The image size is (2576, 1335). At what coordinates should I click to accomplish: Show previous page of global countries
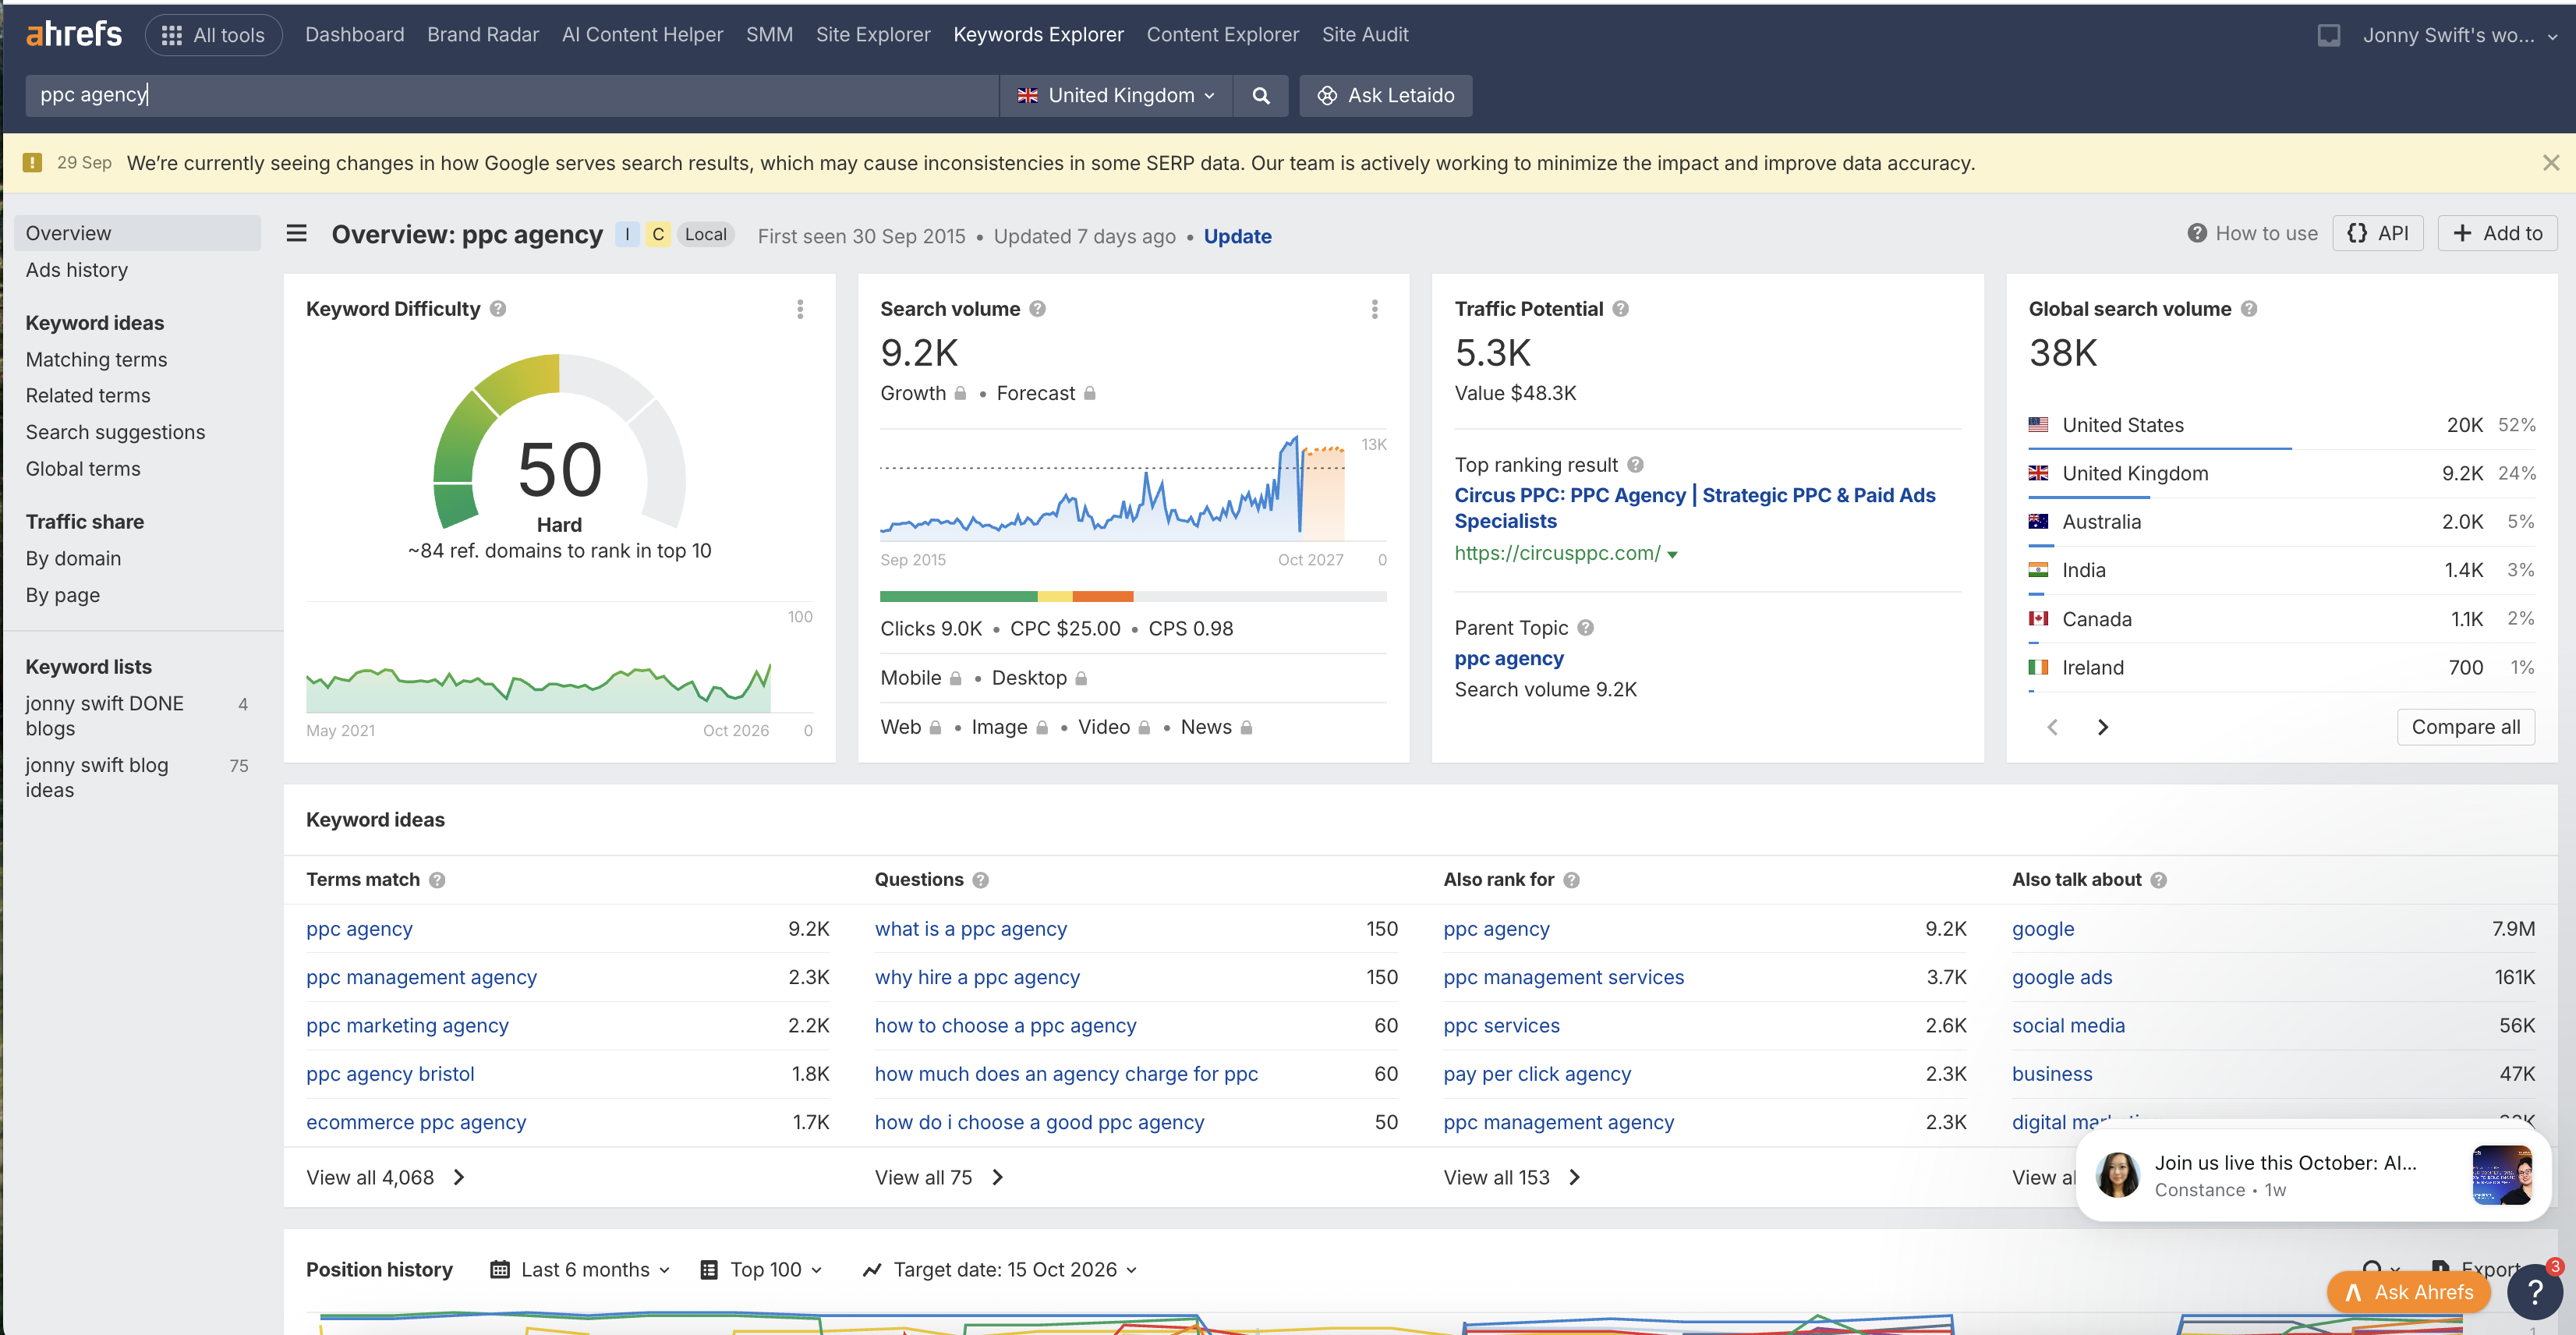click(2052, 727)
